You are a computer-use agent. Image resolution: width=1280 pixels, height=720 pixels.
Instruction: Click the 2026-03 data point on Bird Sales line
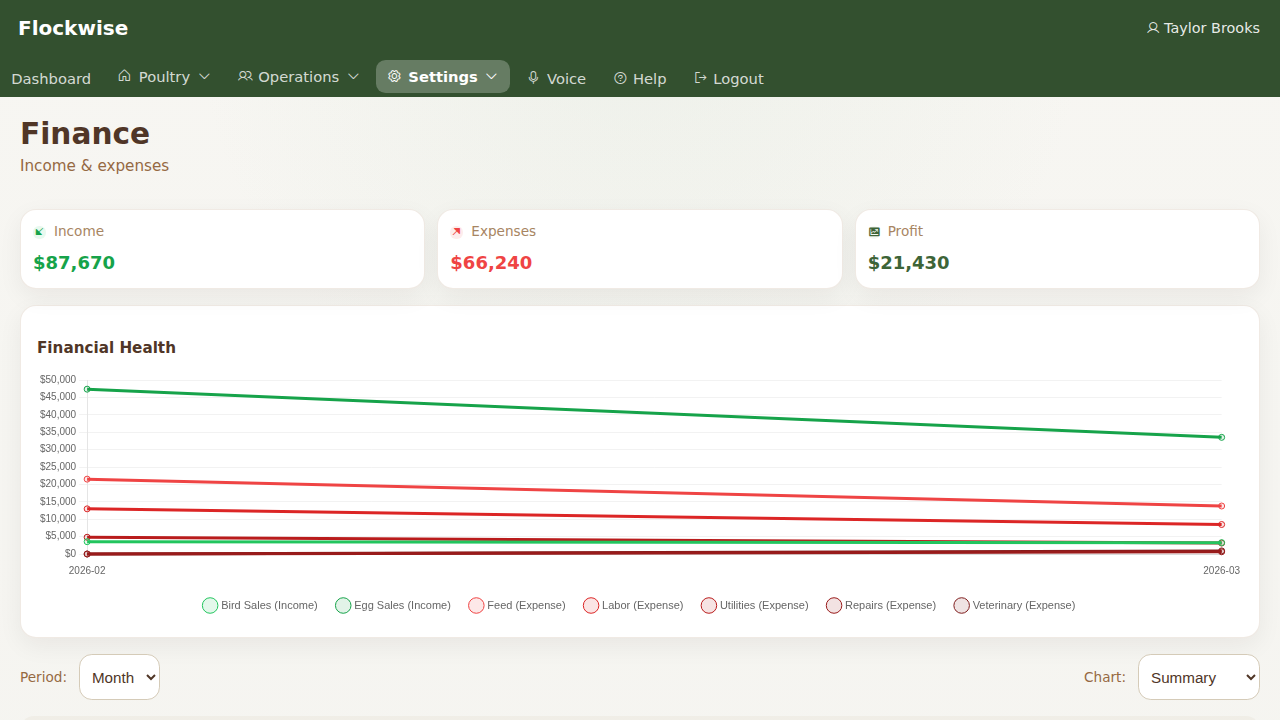pos(1221,437)
